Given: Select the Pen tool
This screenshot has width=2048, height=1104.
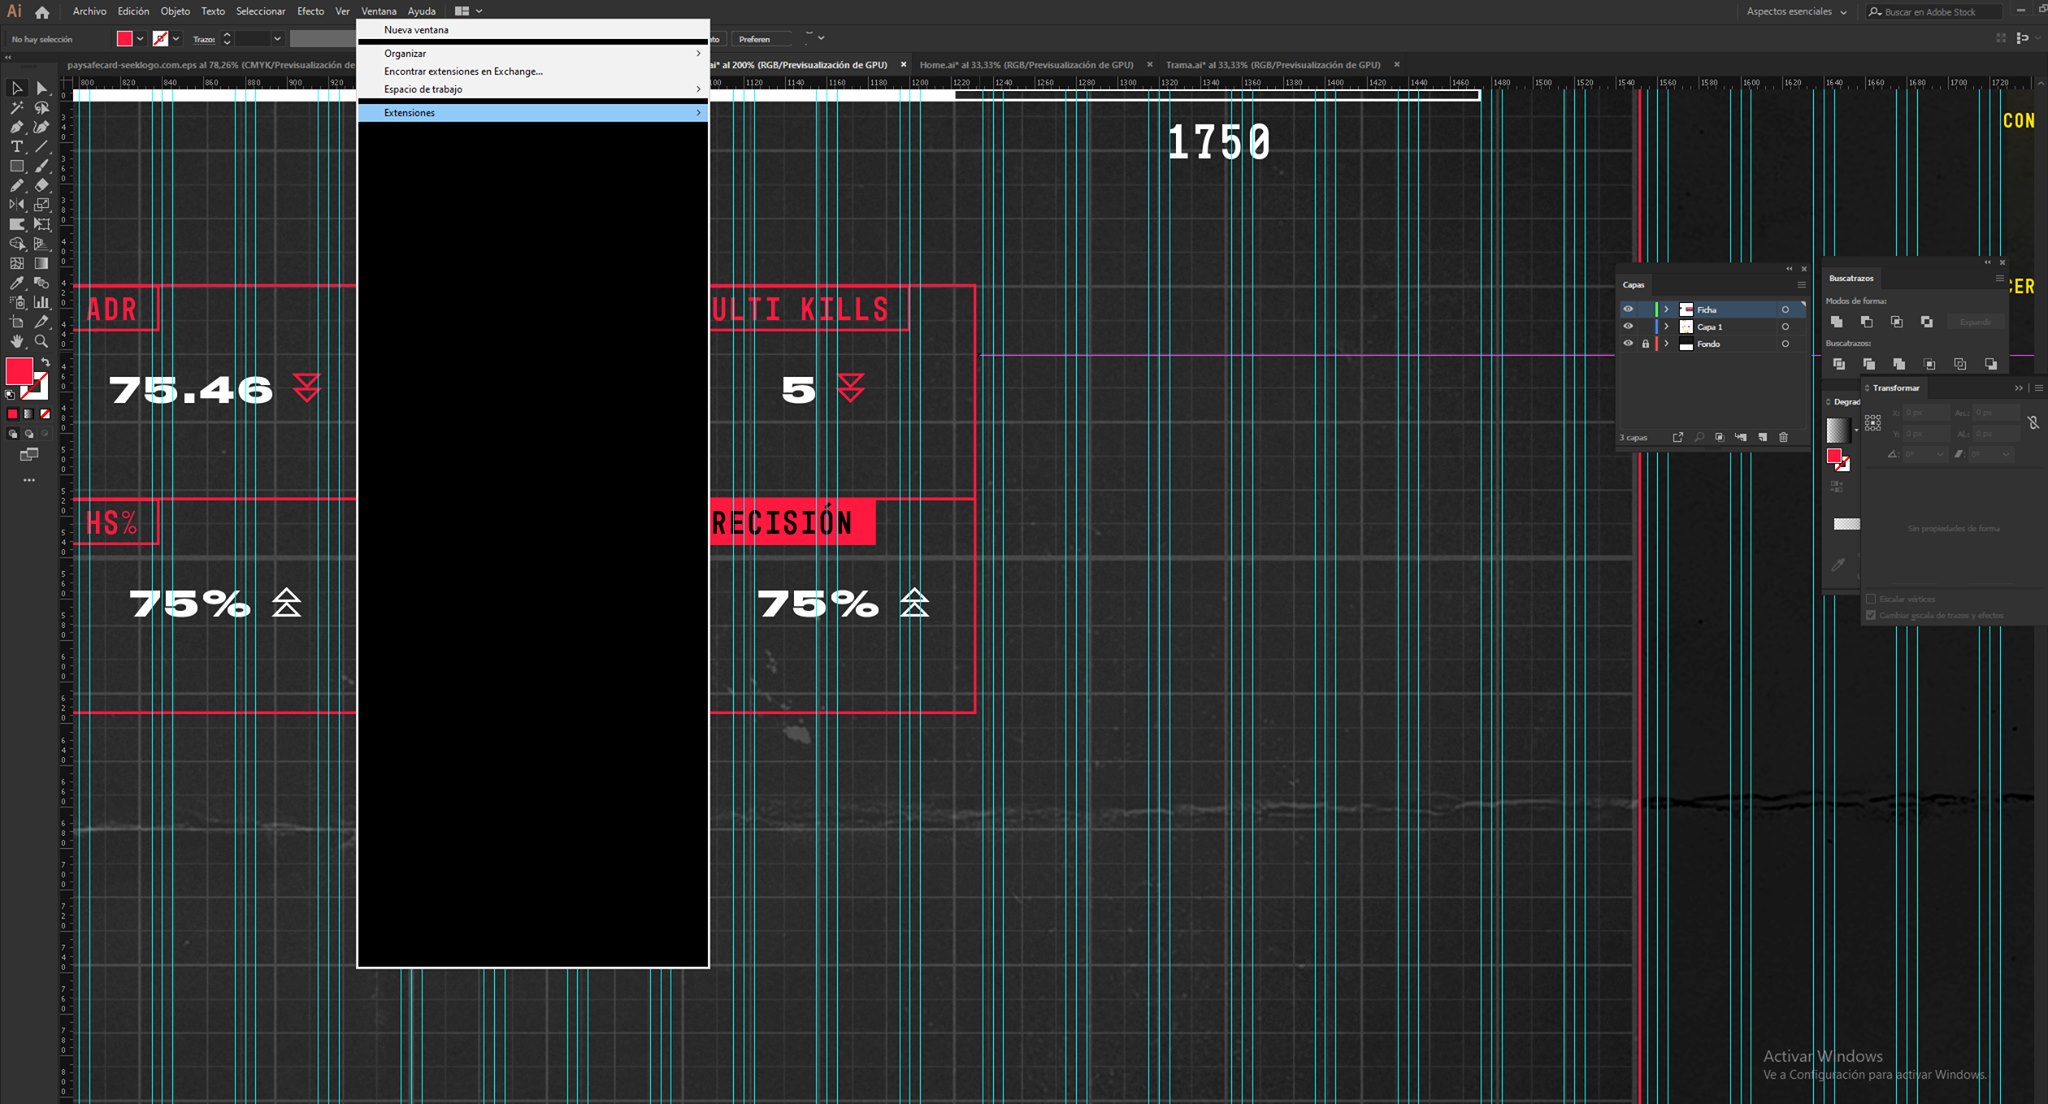Looking at the screenshot, I should [x=16, y=127].
